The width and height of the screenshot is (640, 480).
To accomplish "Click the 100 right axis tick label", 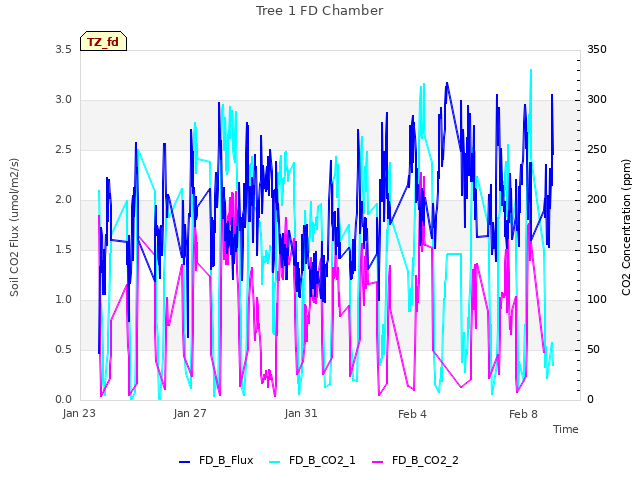I will click(597, 300).
